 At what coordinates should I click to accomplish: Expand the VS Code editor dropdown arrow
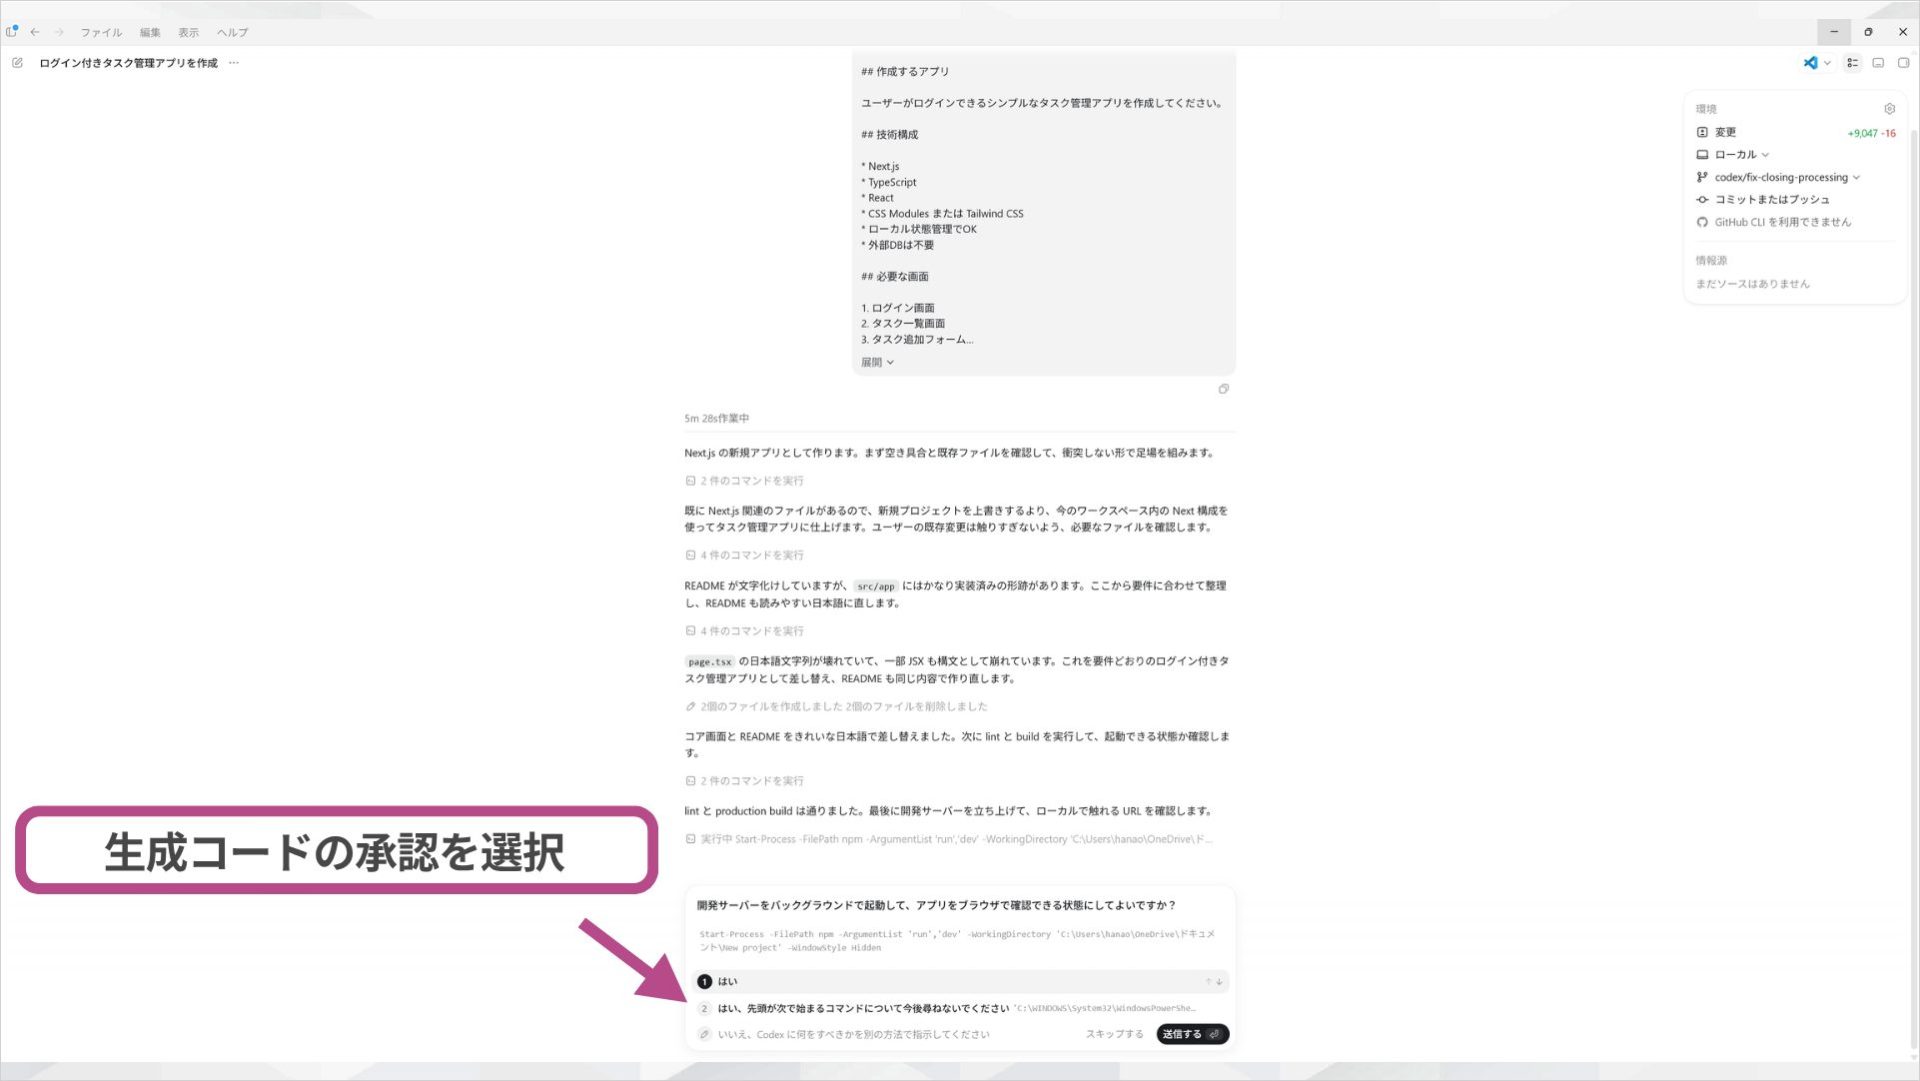pyautogui.click(x=1827, y=63)
